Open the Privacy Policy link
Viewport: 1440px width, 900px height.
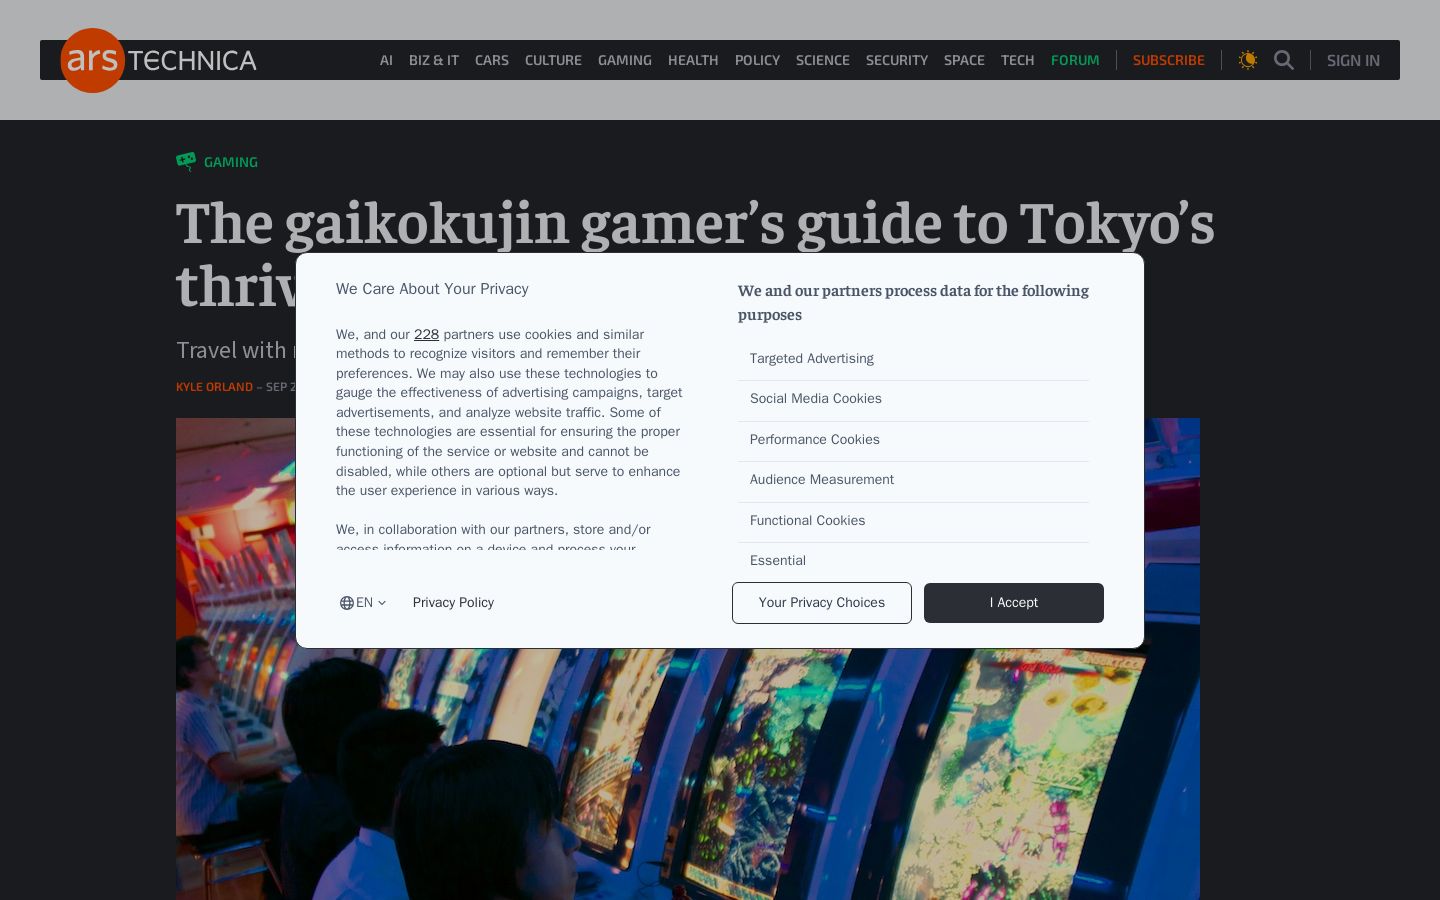tap(453, 603)
